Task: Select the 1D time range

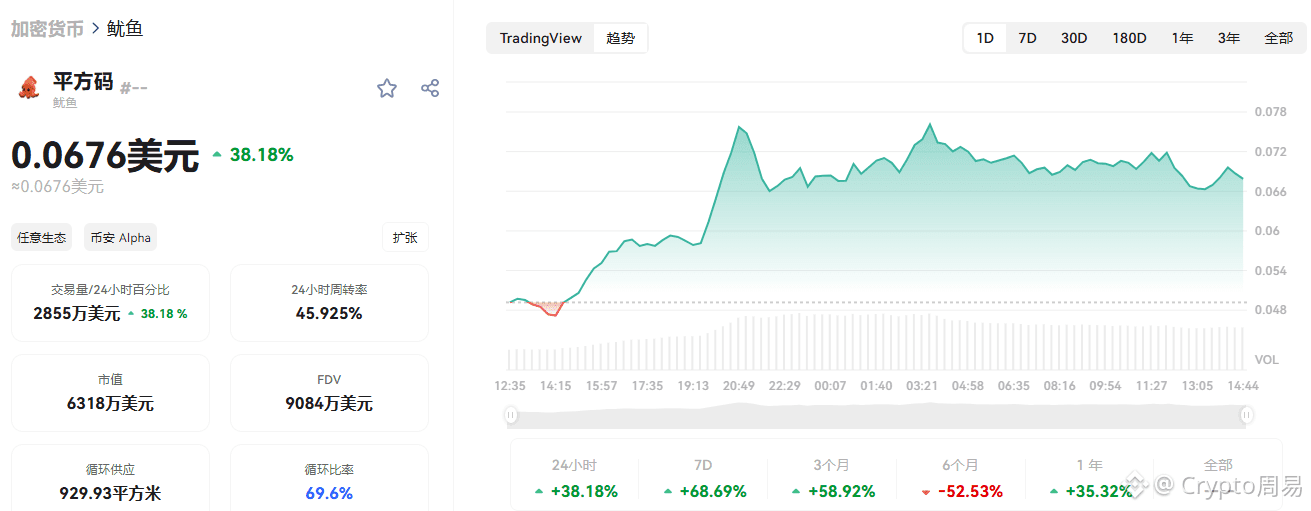Action: coord(985,38)
